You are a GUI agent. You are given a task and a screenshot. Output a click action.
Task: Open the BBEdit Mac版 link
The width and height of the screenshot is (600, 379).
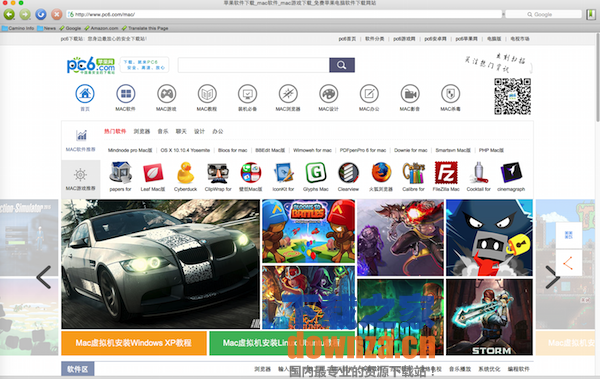[270, 150]
